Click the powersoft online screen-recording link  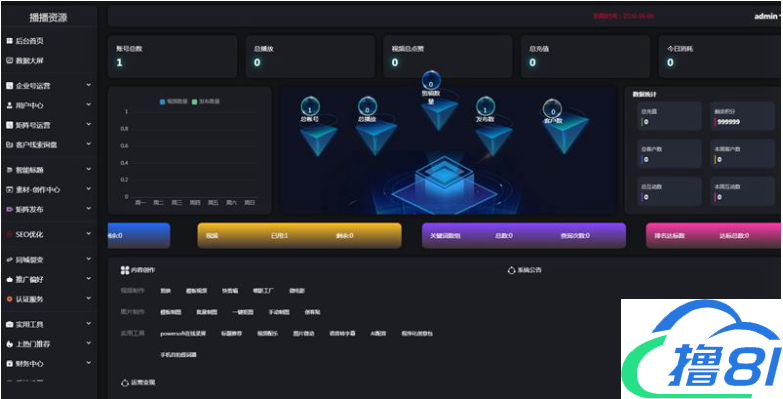pyautogui.click(x=183, y=333)
